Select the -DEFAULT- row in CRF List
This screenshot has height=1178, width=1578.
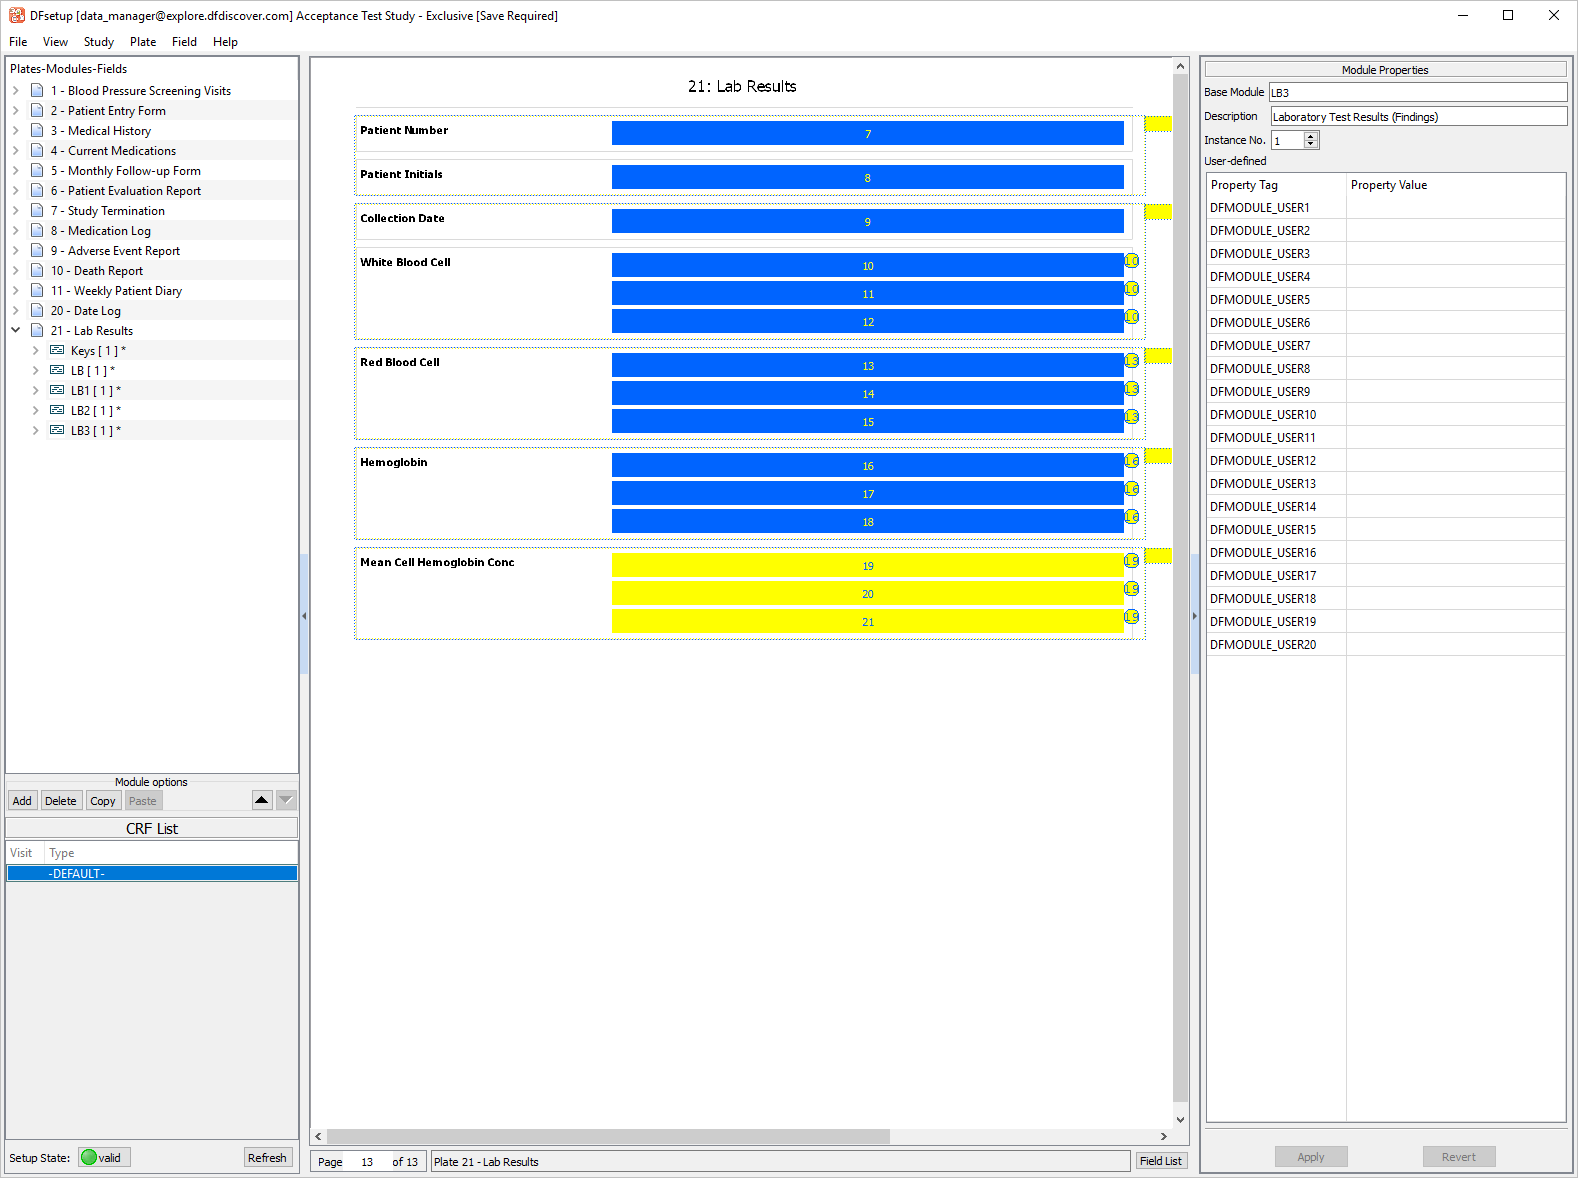[x=152, y=873]
